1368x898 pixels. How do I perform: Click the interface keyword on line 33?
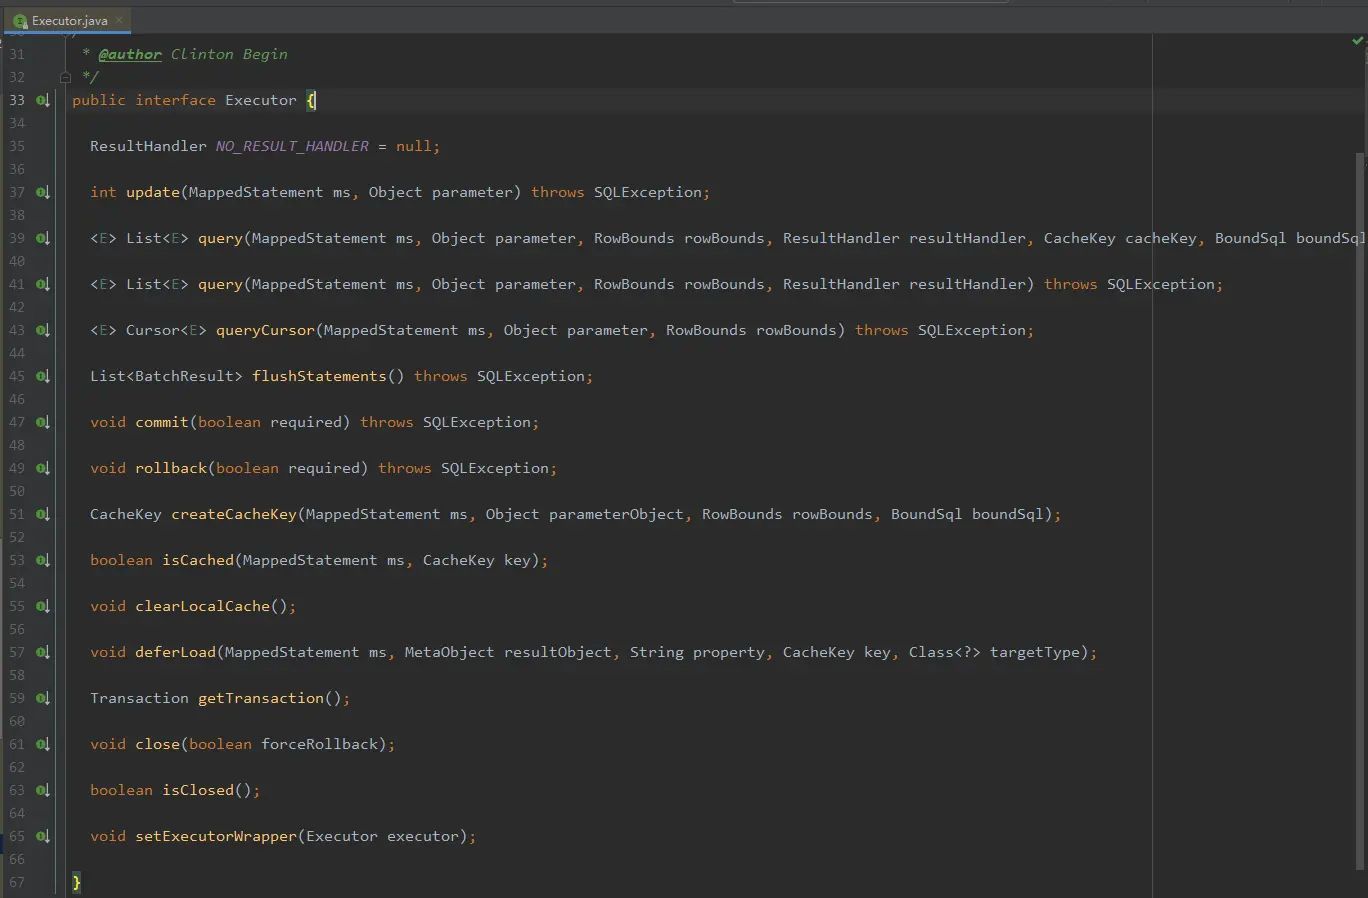175,100
